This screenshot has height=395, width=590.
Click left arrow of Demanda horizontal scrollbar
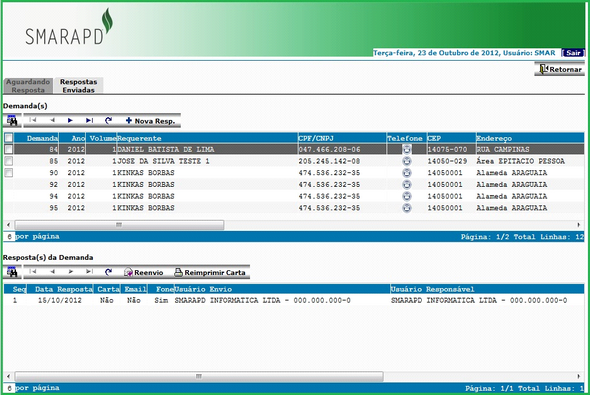tap(8, 225)
